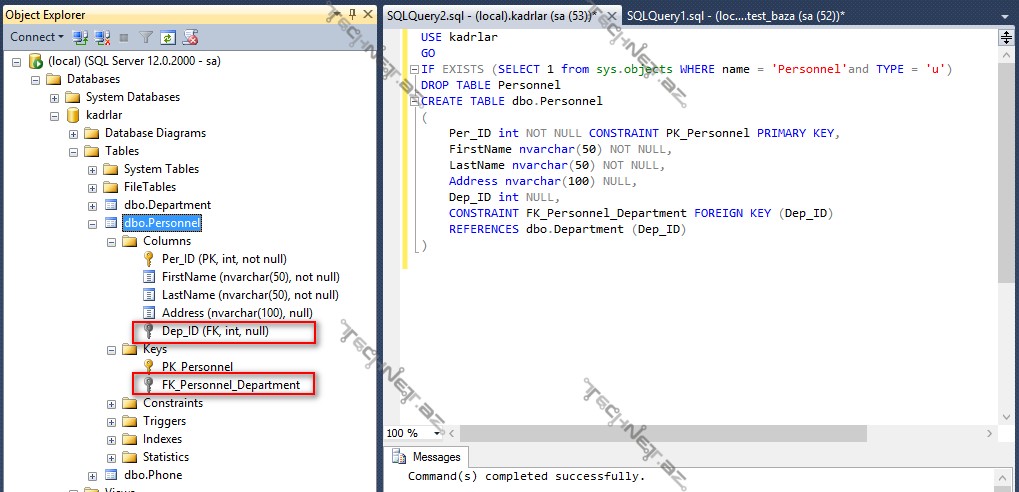Screen dimensions: 1019x492
Task: Open the document tab list dropdown arrow
Action: click(1006, 15)
